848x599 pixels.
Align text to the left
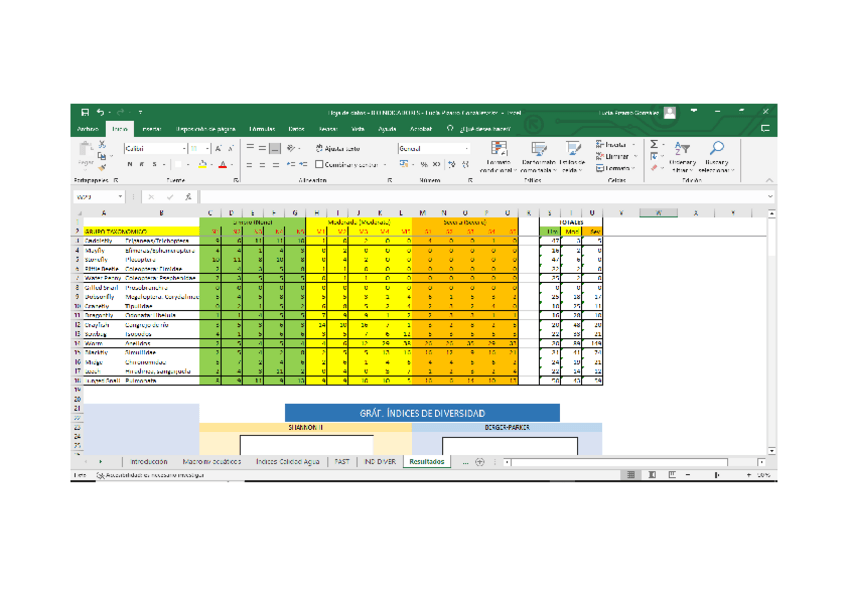point(250,164)
